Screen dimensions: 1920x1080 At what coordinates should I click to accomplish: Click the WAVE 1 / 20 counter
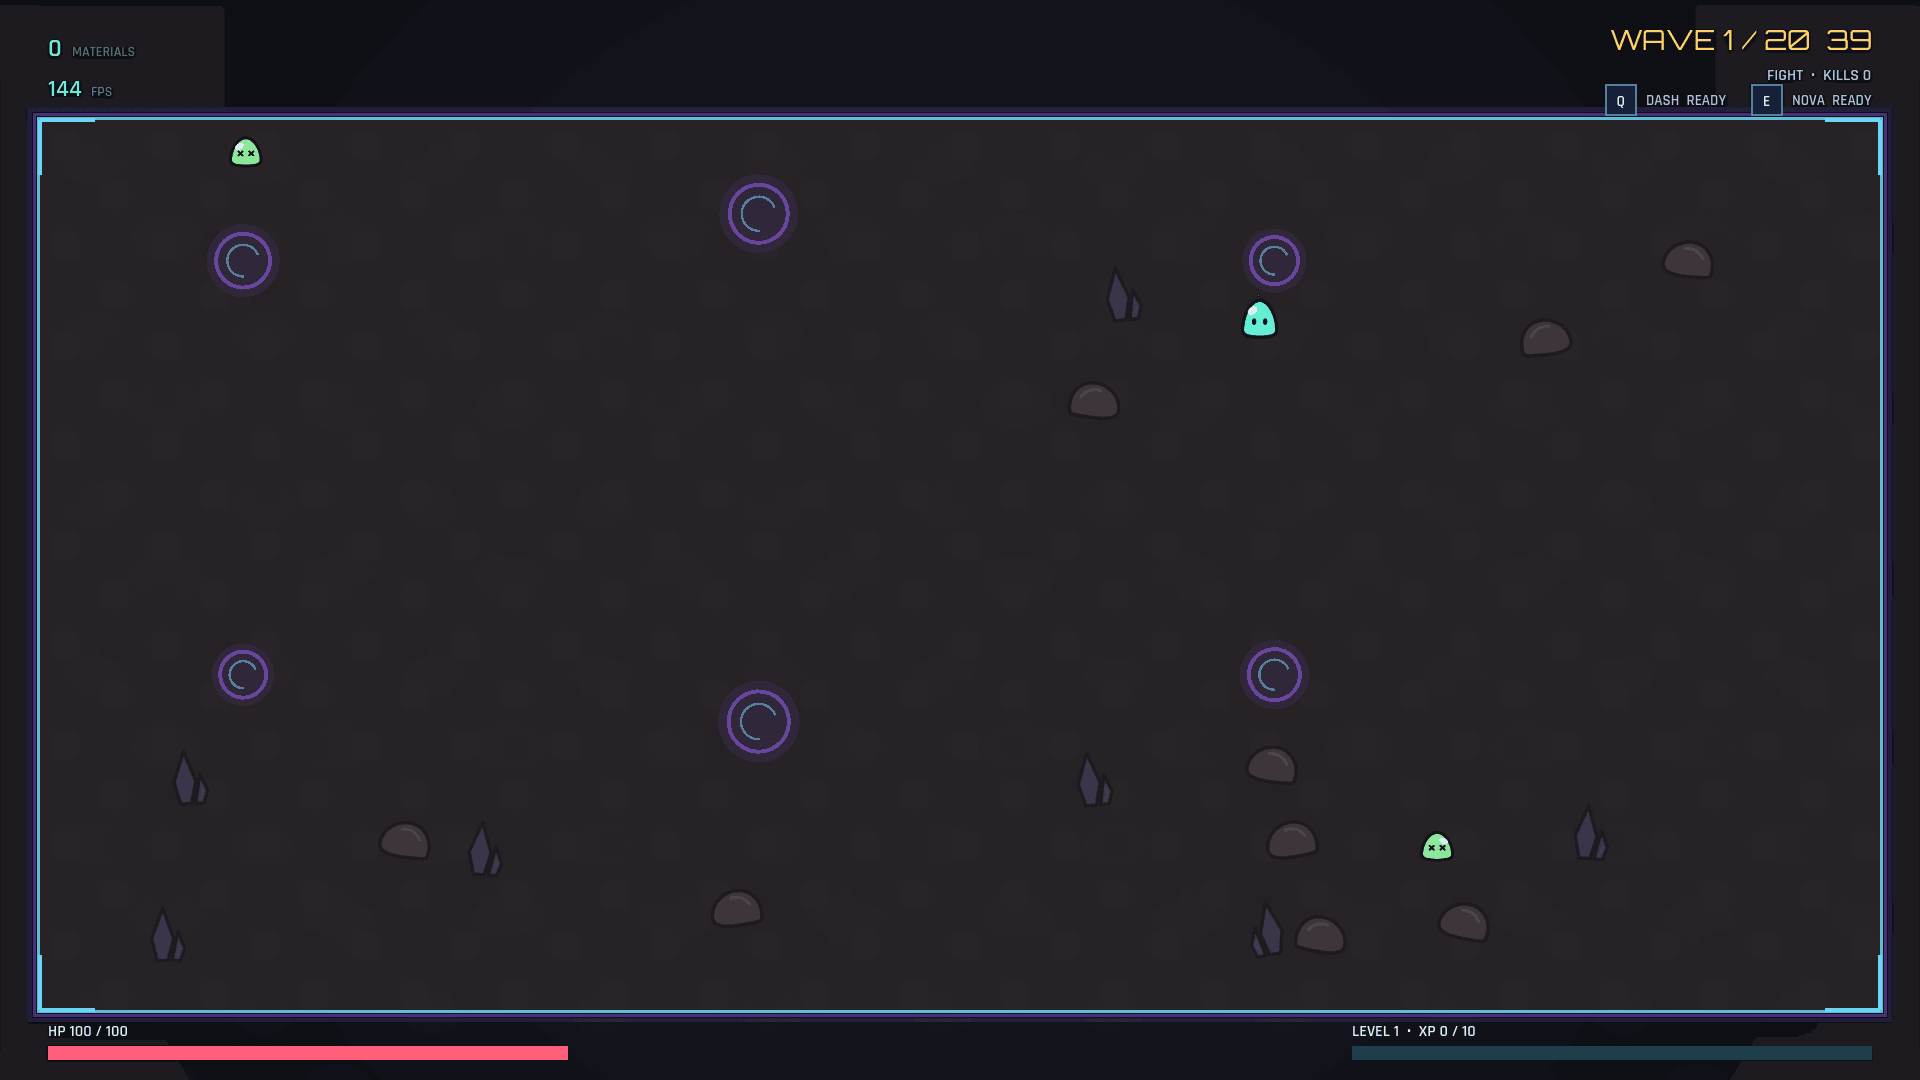tap(1710, 40)
